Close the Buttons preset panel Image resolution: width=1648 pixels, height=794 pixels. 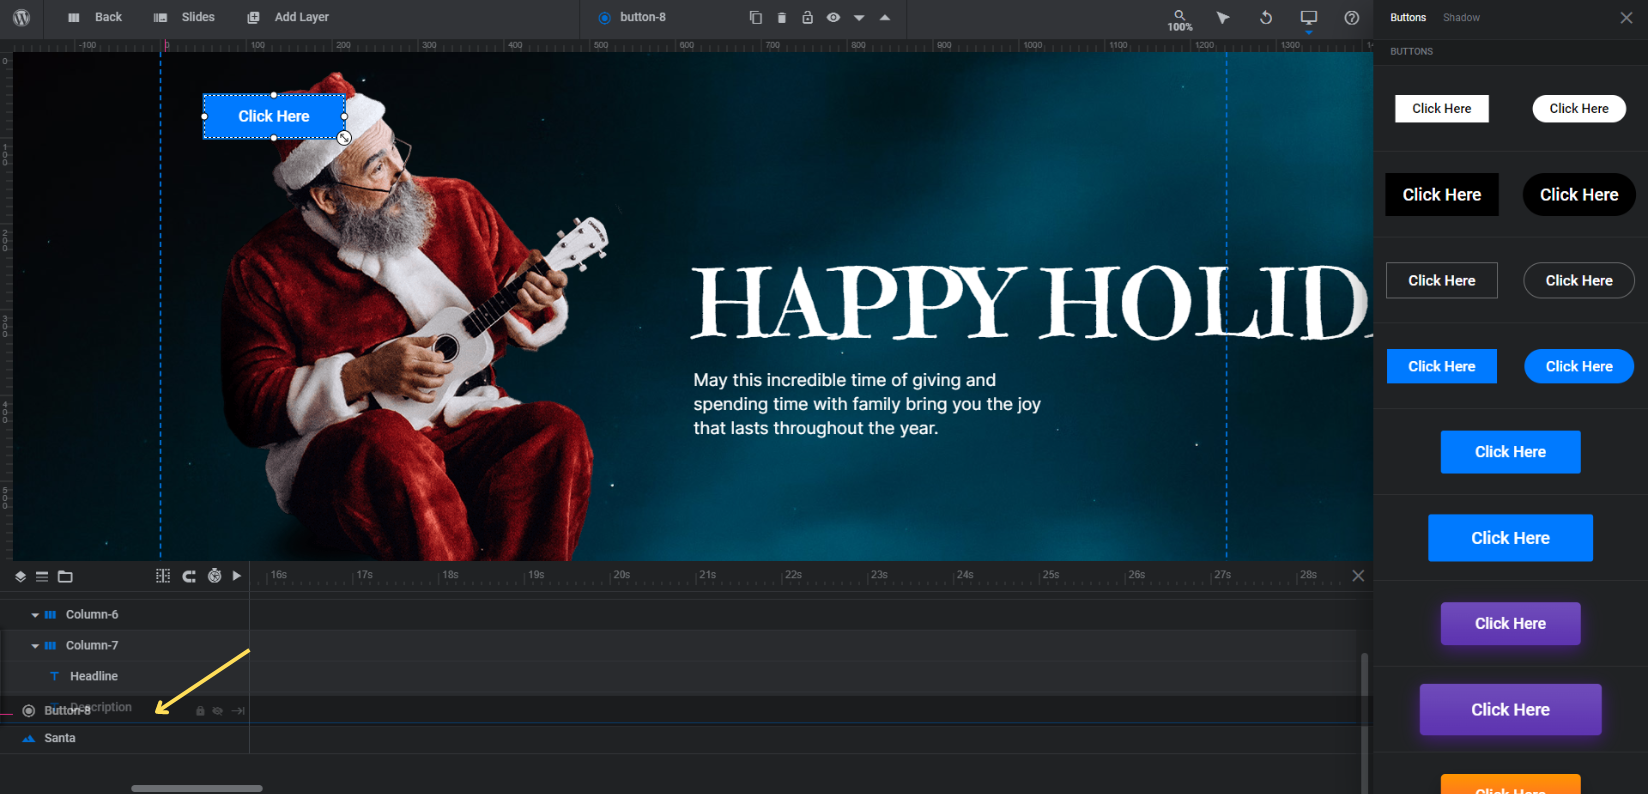pos(1626,18)
